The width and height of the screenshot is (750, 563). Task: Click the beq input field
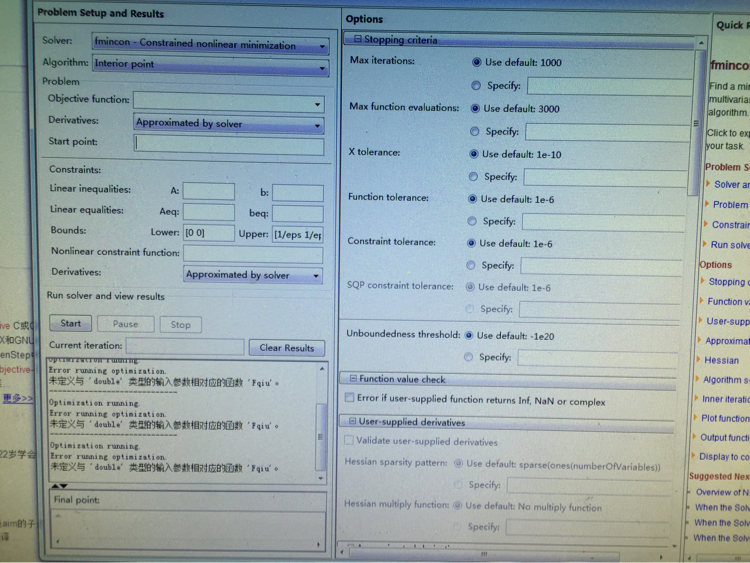click(298, 213)
